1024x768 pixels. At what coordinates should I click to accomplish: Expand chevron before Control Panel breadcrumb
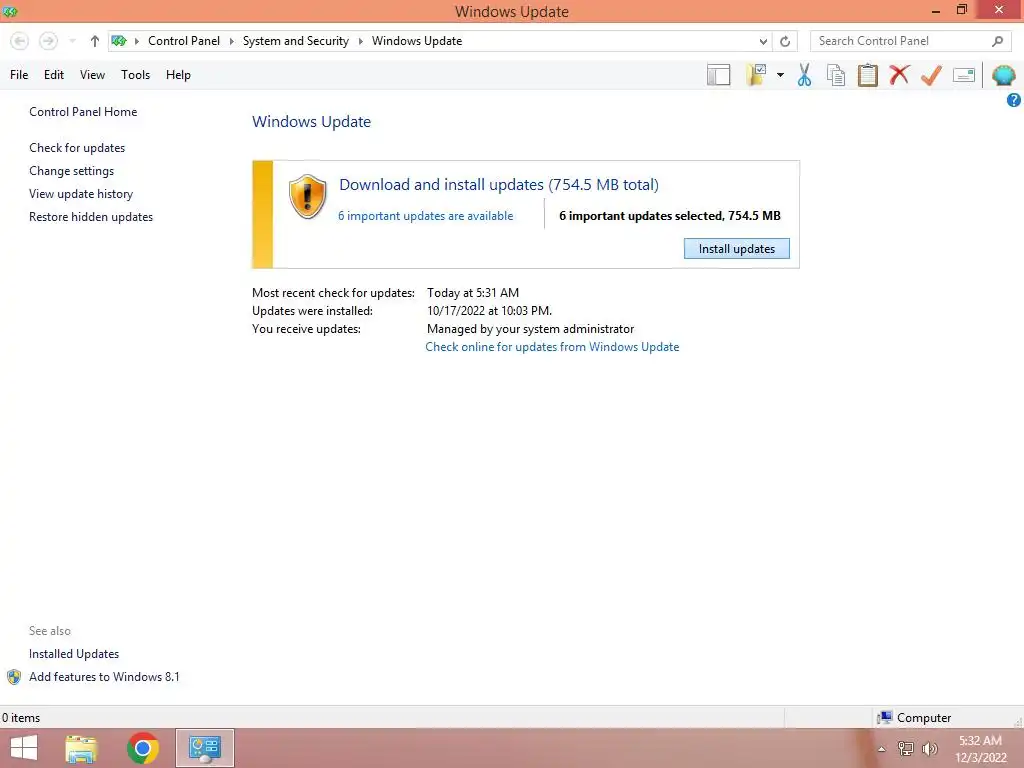[137, 41]
